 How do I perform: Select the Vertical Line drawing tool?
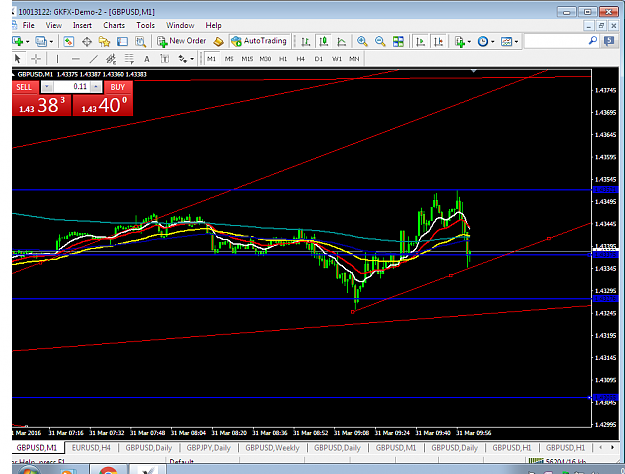(57, 59)
